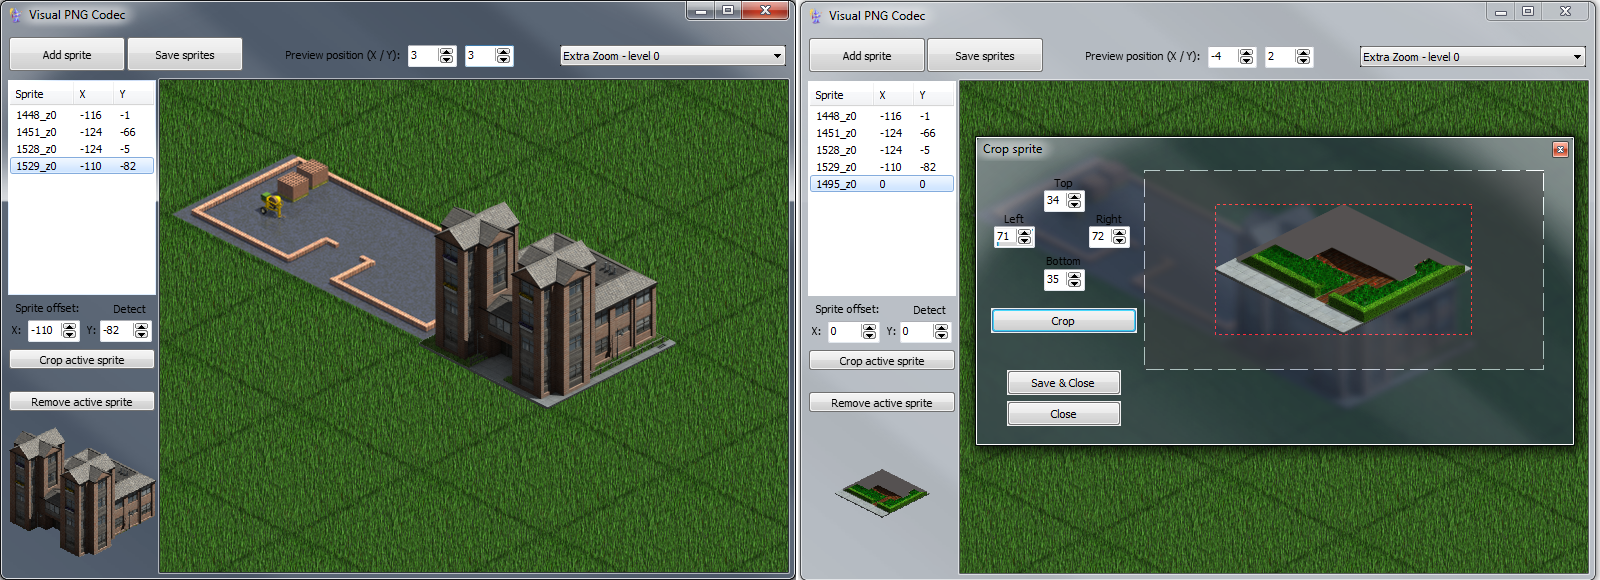Viewport: 1600px width, 580px height.
Task: Click Preview X spinner in left window
Action: [x=447, y=56]
